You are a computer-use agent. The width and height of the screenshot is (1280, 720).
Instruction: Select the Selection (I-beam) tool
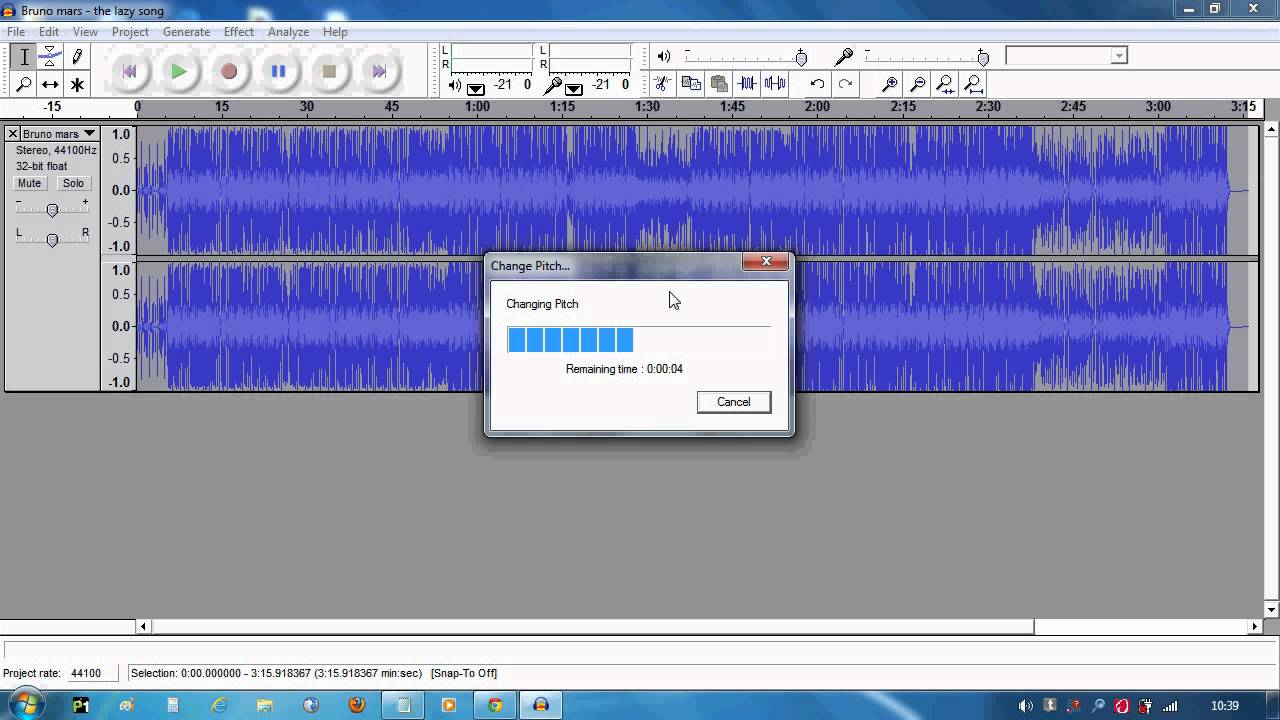(x=25, y=57)
